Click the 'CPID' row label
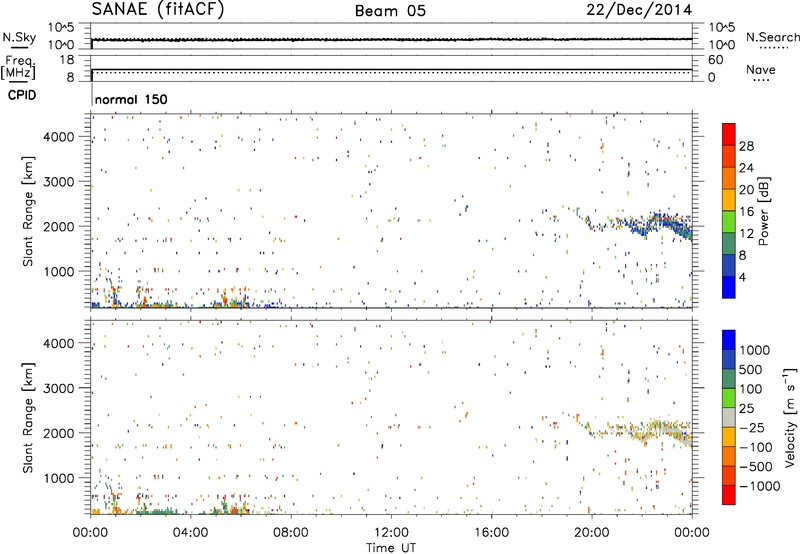The image size is (800, 554). [22, 95]
